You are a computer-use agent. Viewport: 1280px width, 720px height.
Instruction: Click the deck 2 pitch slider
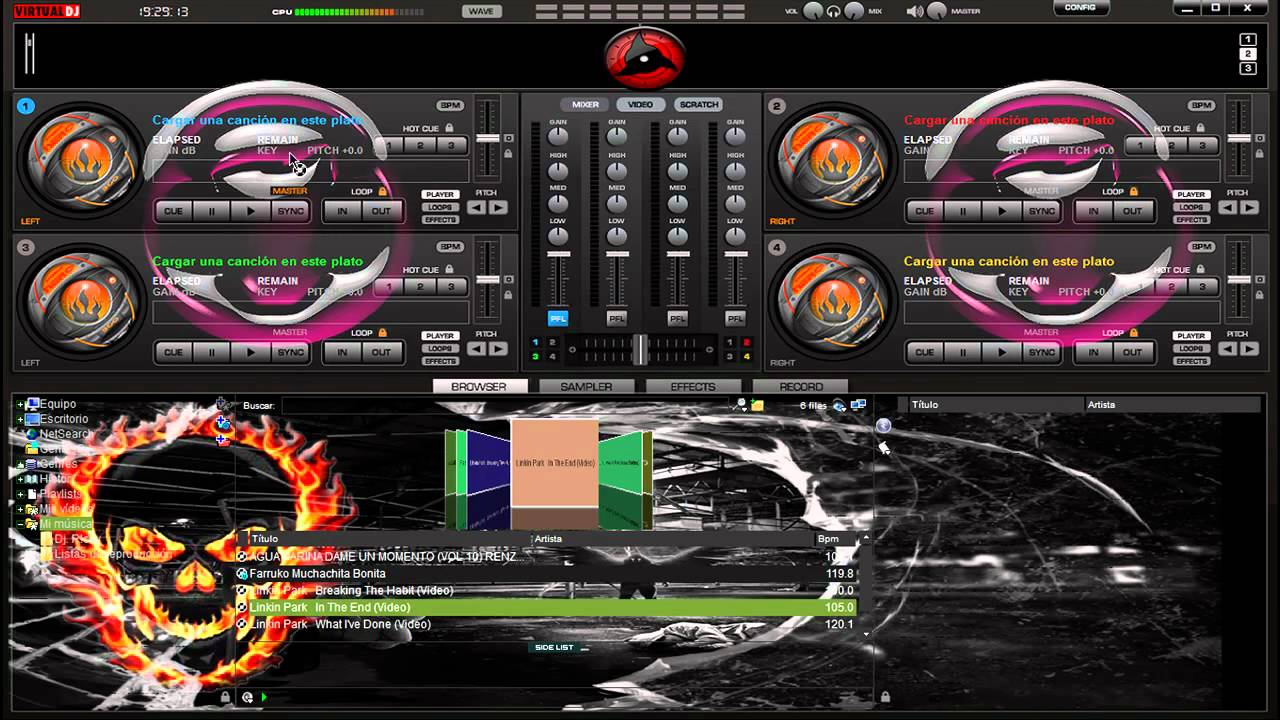pos(1237,138)
